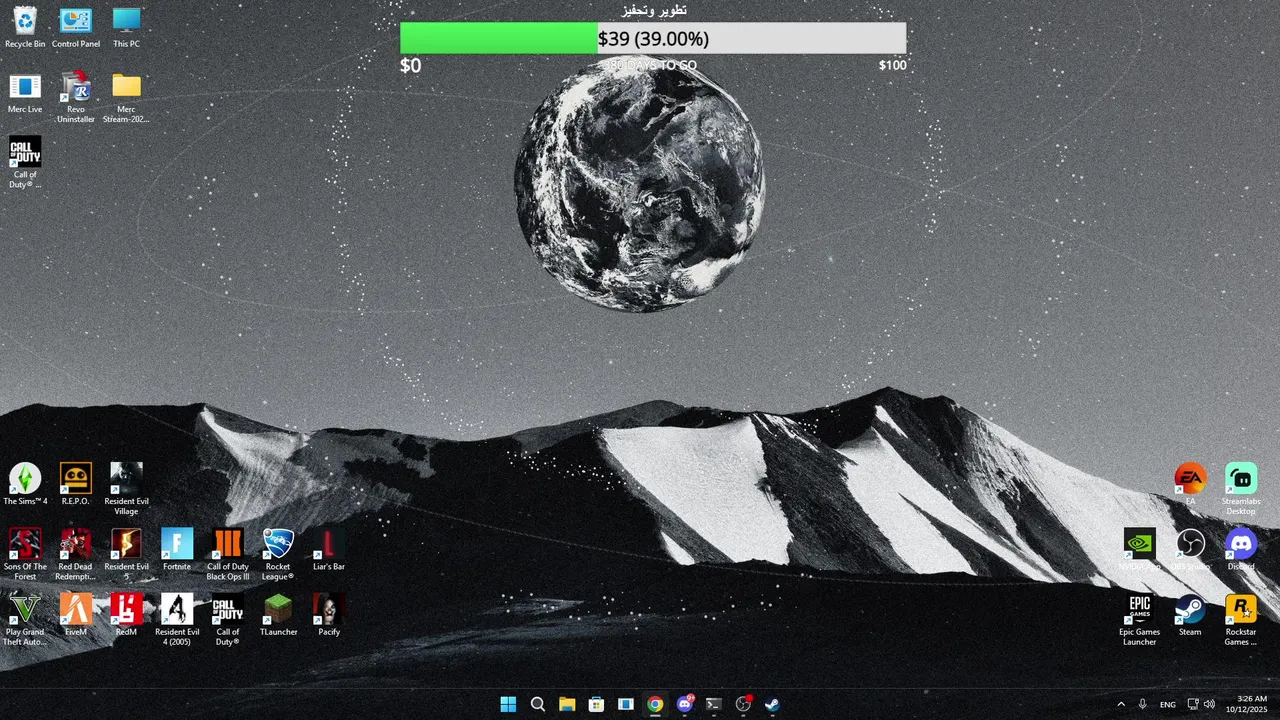Open Call of Duty Black Ops III

[228, 554]
